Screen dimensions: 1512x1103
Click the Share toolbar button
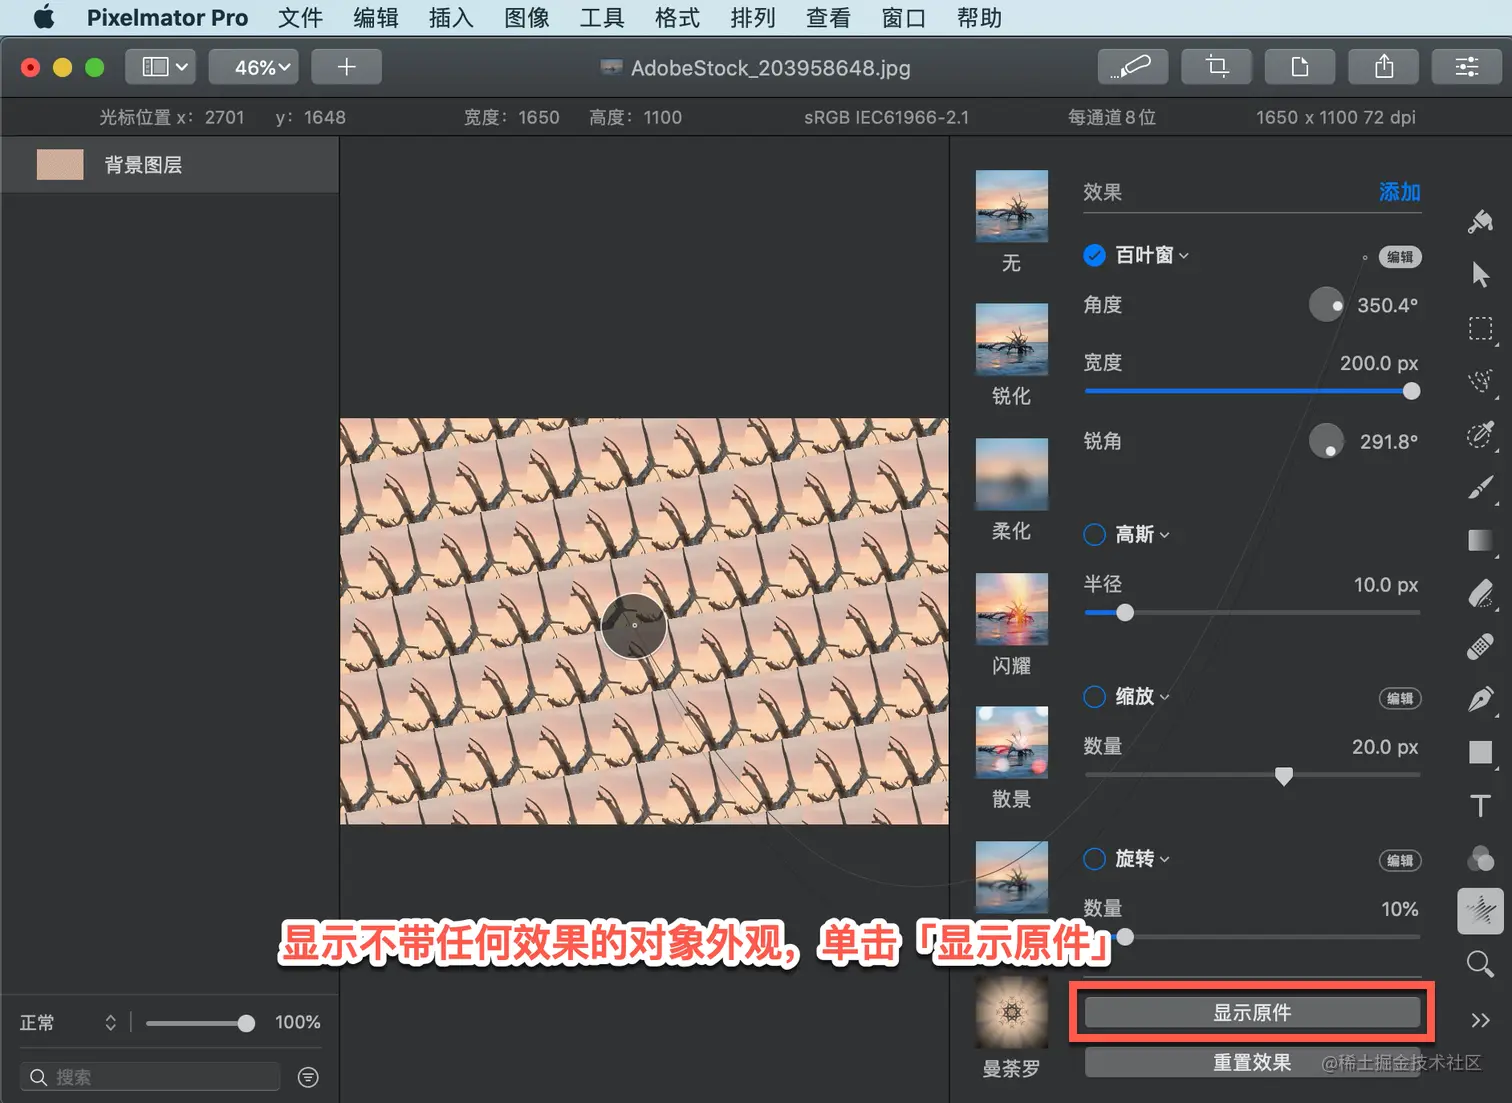click(1384, 67)
